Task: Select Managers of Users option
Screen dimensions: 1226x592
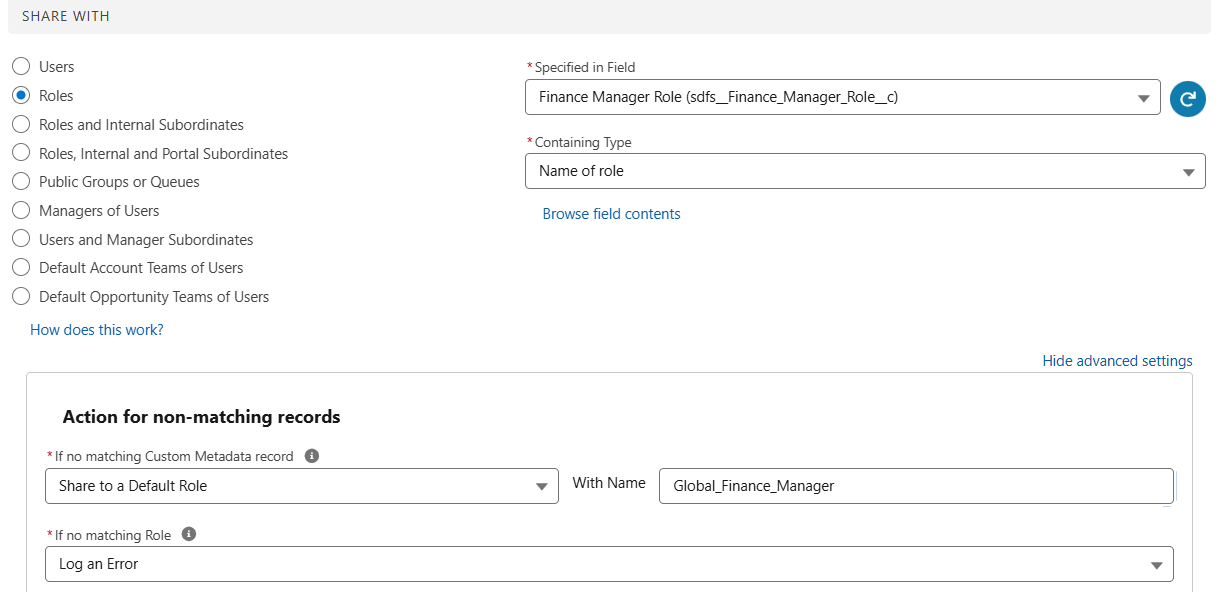Action: click(21, 210)
